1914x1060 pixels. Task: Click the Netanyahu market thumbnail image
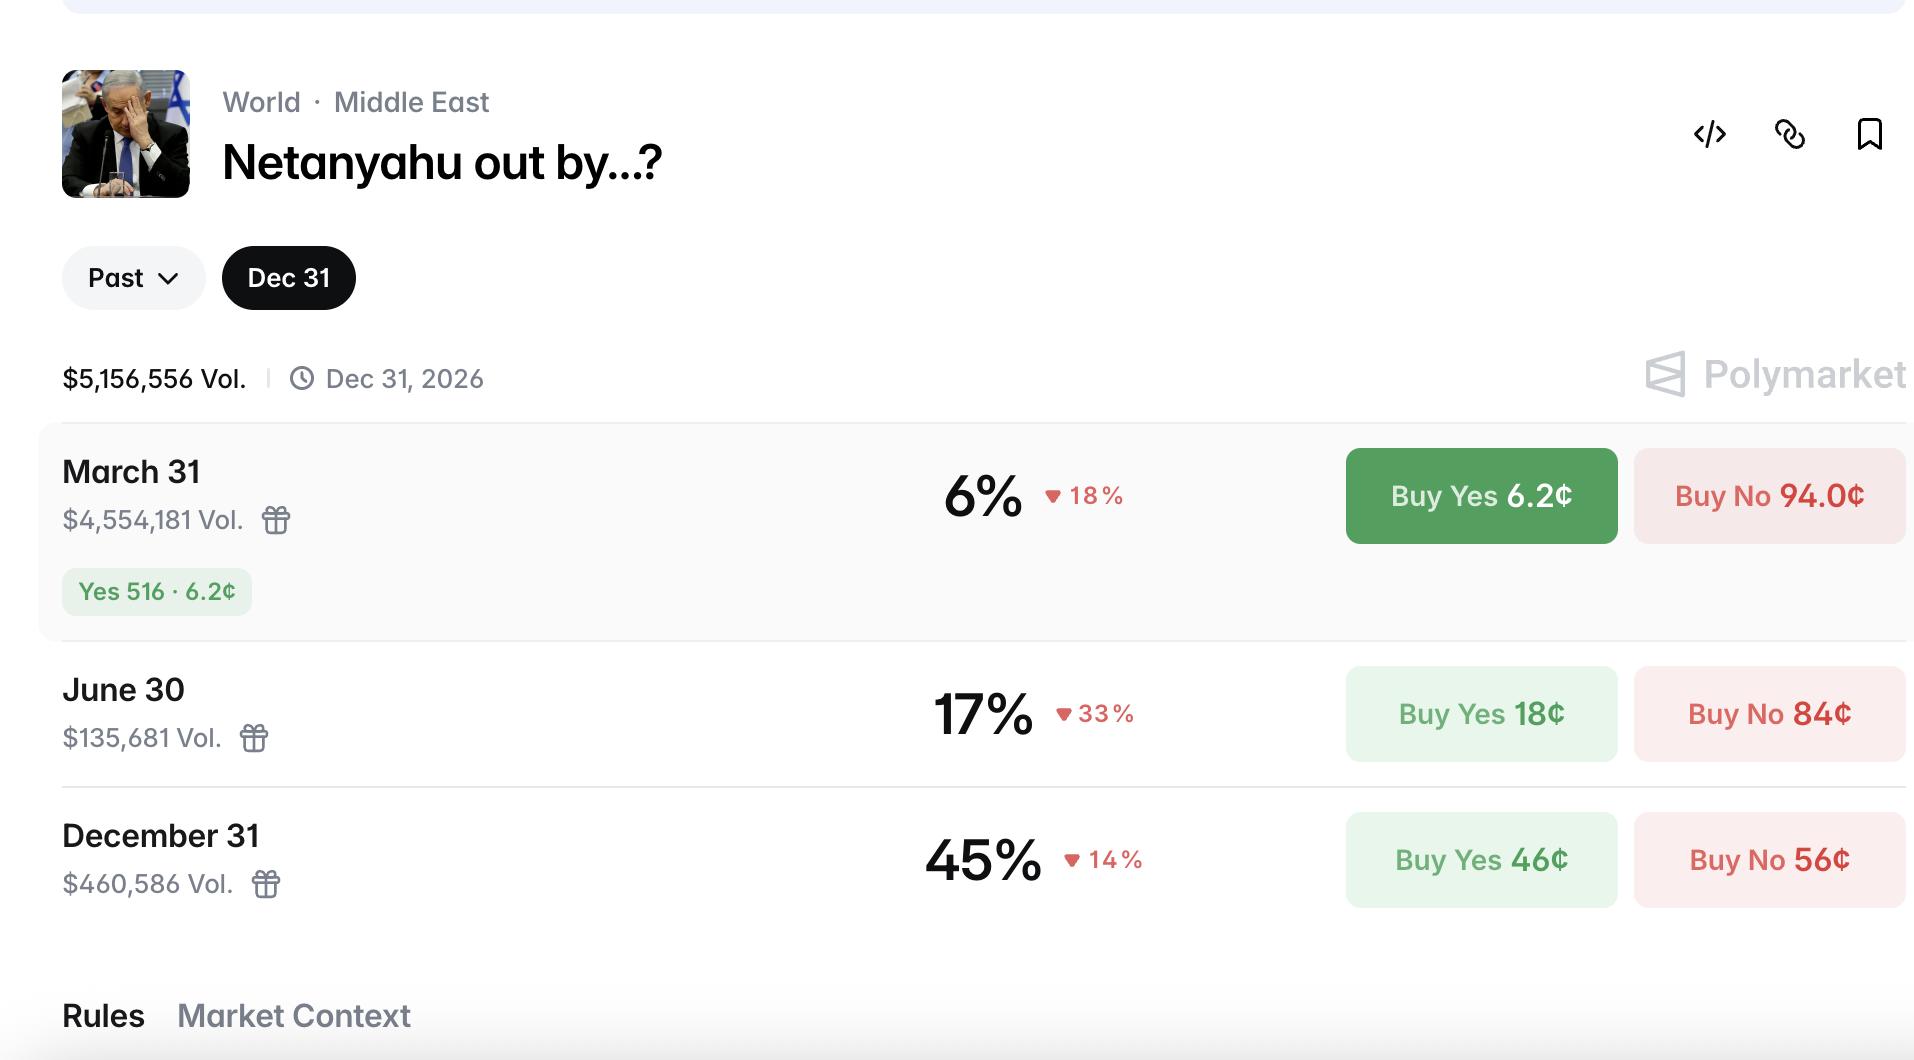tap(126, 134)
